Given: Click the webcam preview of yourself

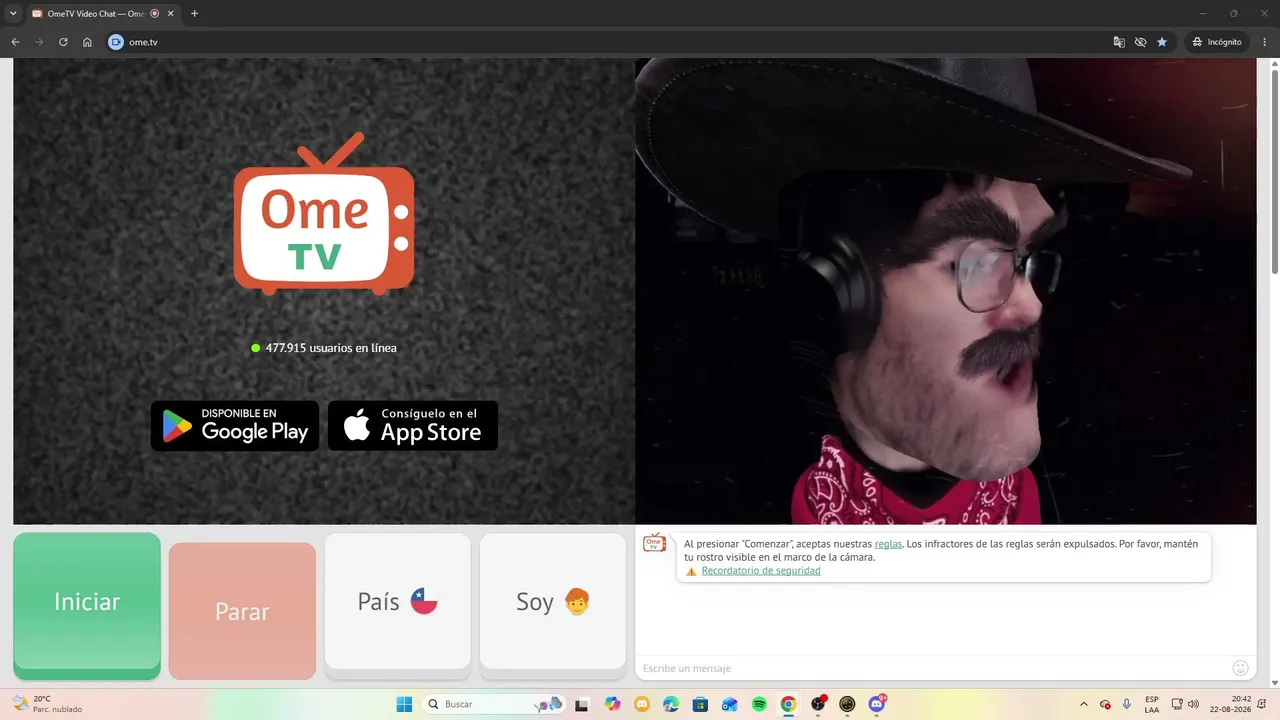Looking at the screenshot, I should pos(945,291).
